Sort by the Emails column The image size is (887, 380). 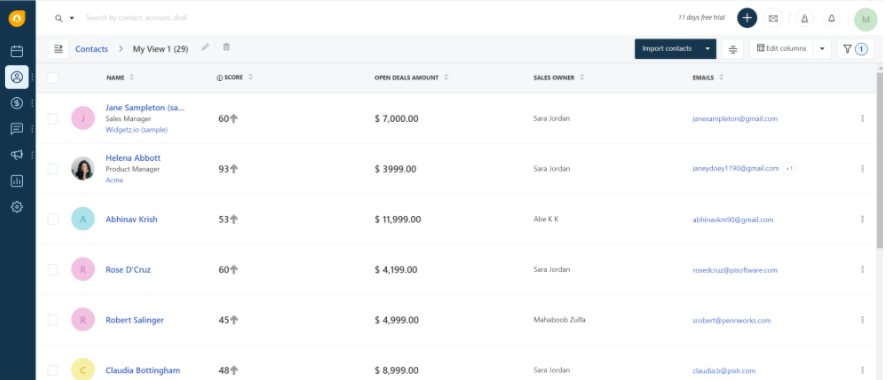(721, 77)
